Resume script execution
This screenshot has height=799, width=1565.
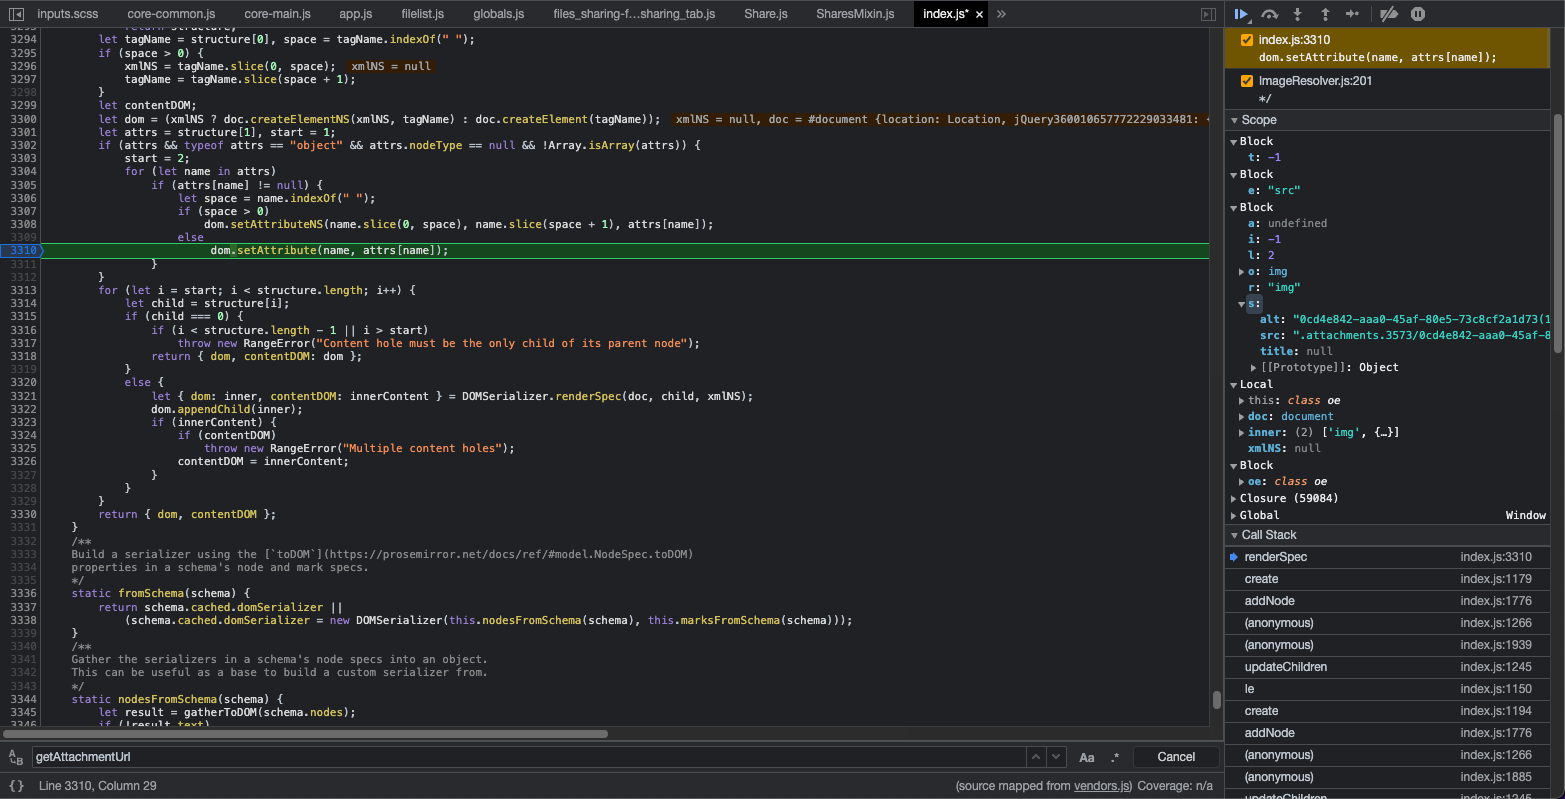(1242, 14)
